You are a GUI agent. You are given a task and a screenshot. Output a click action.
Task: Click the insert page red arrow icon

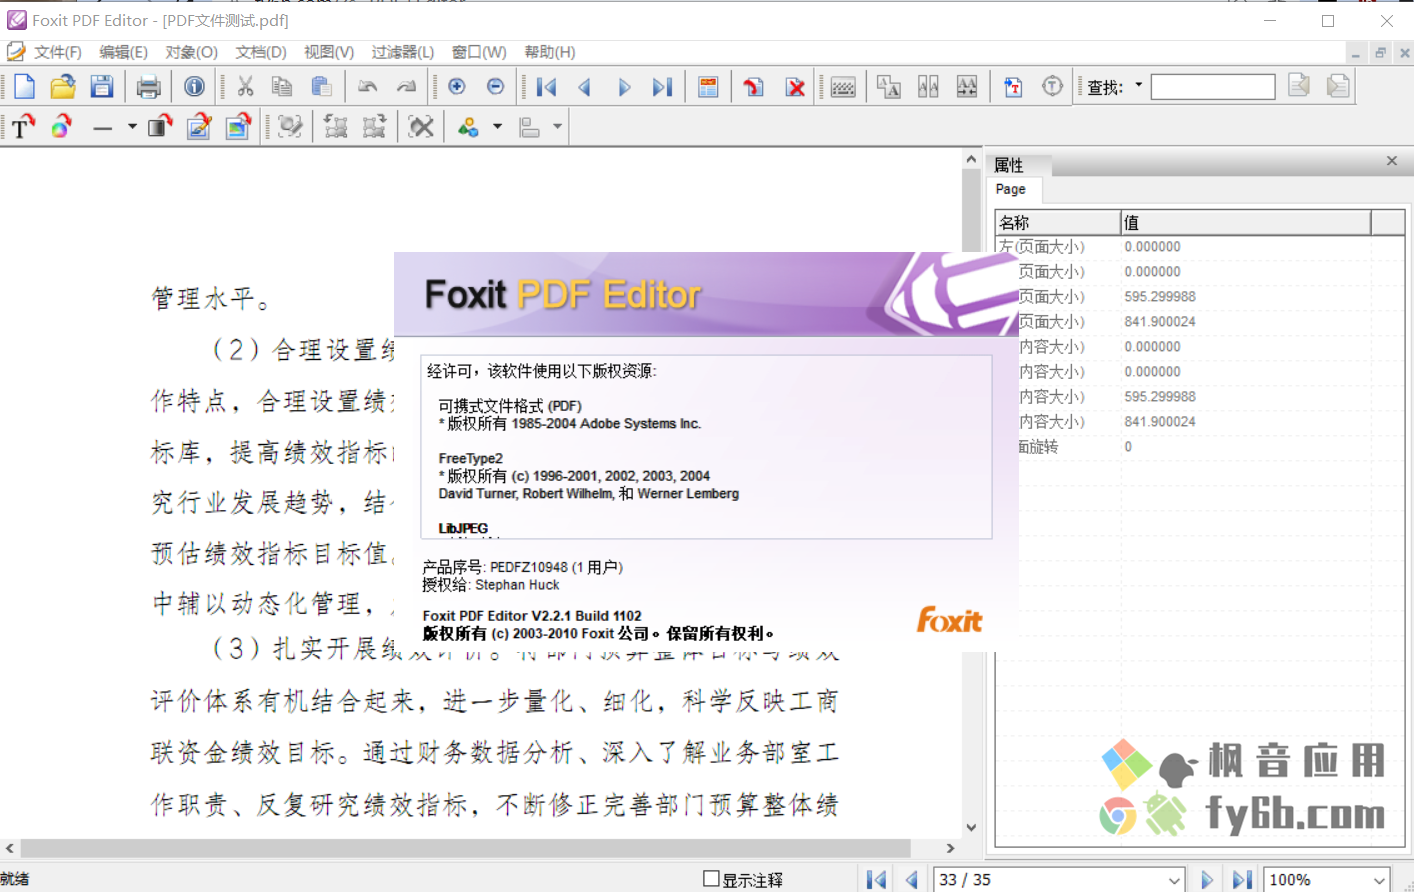point(754,87)
